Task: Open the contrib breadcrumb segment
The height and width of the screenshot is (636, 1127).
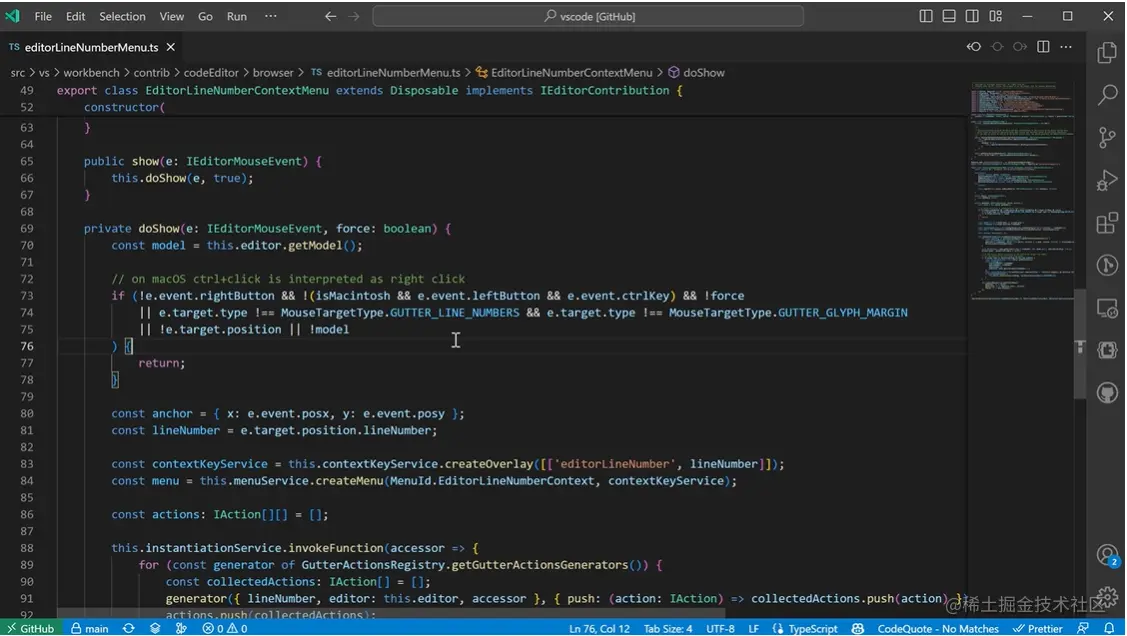Action: [x=152, y=73]
